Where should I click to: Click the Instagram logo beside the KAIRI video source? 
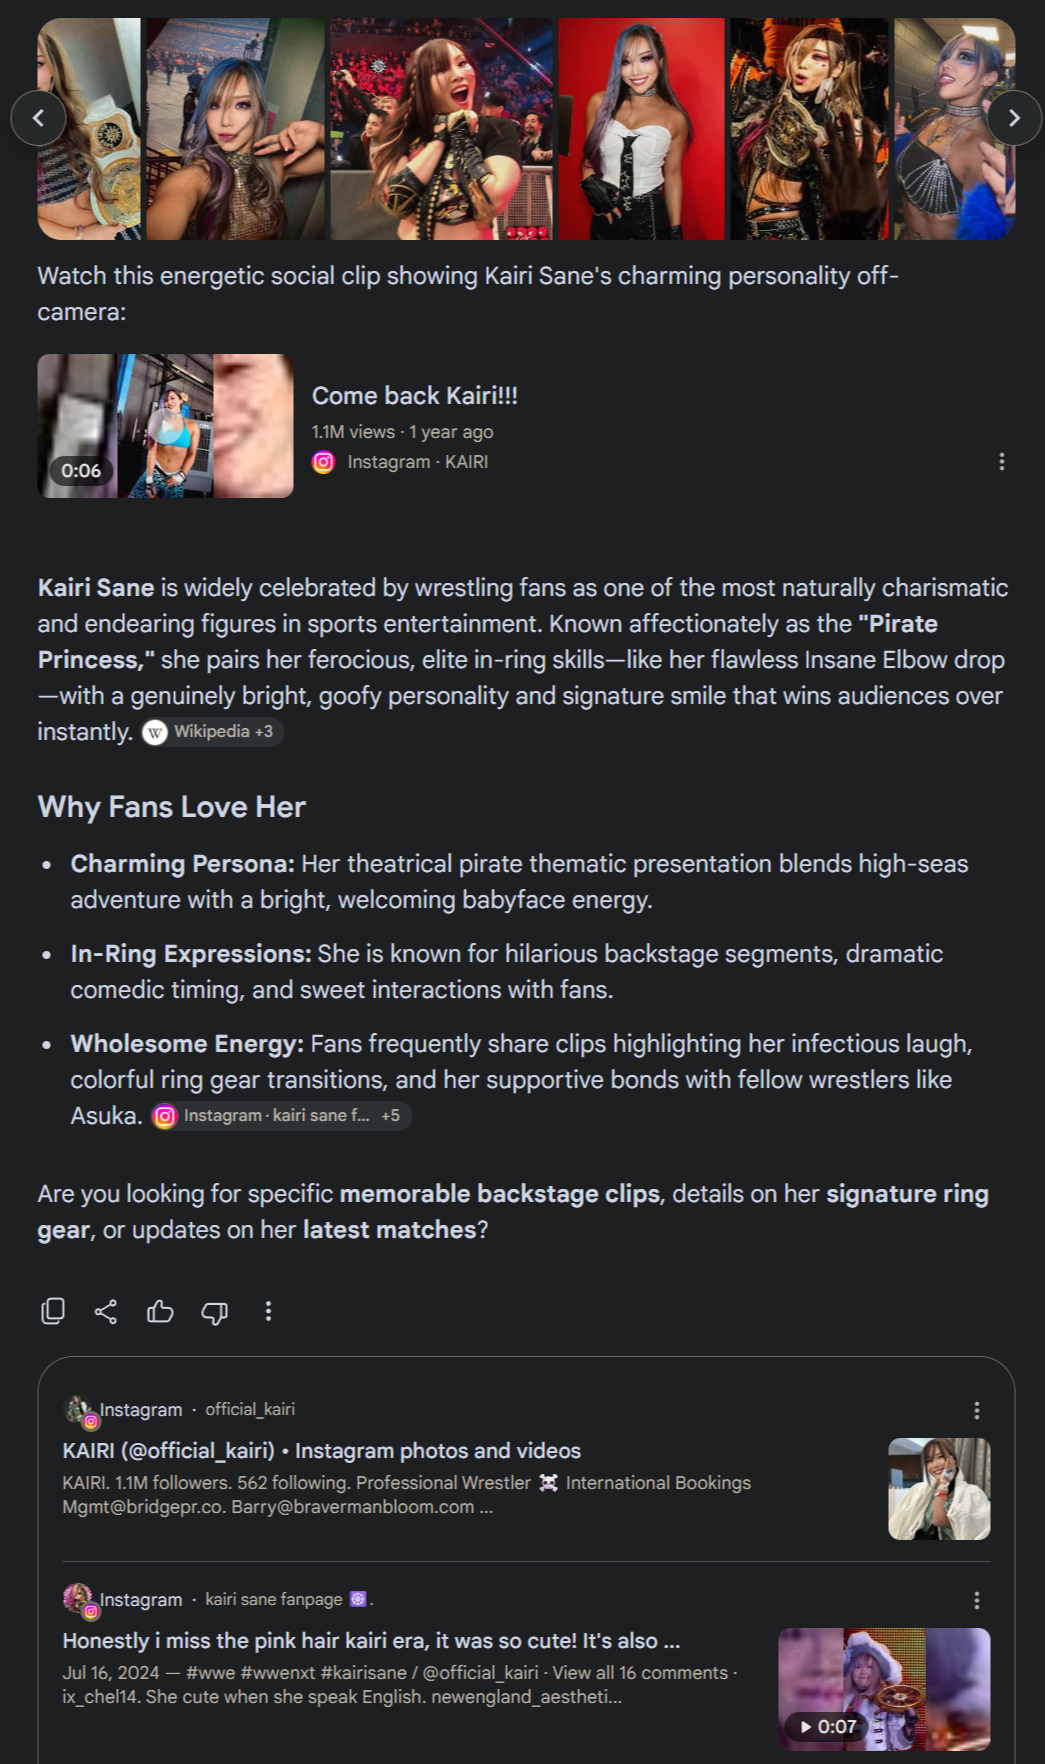[323, 462]
